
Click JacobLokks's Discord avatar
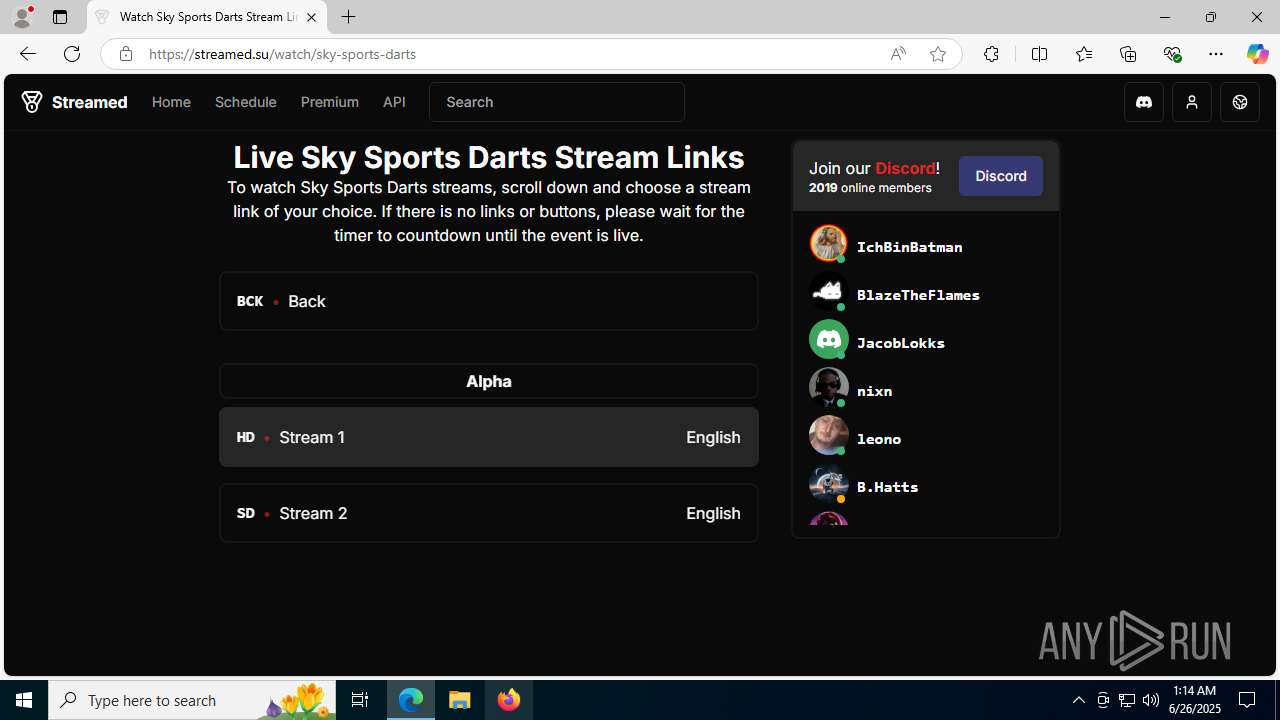828,339
